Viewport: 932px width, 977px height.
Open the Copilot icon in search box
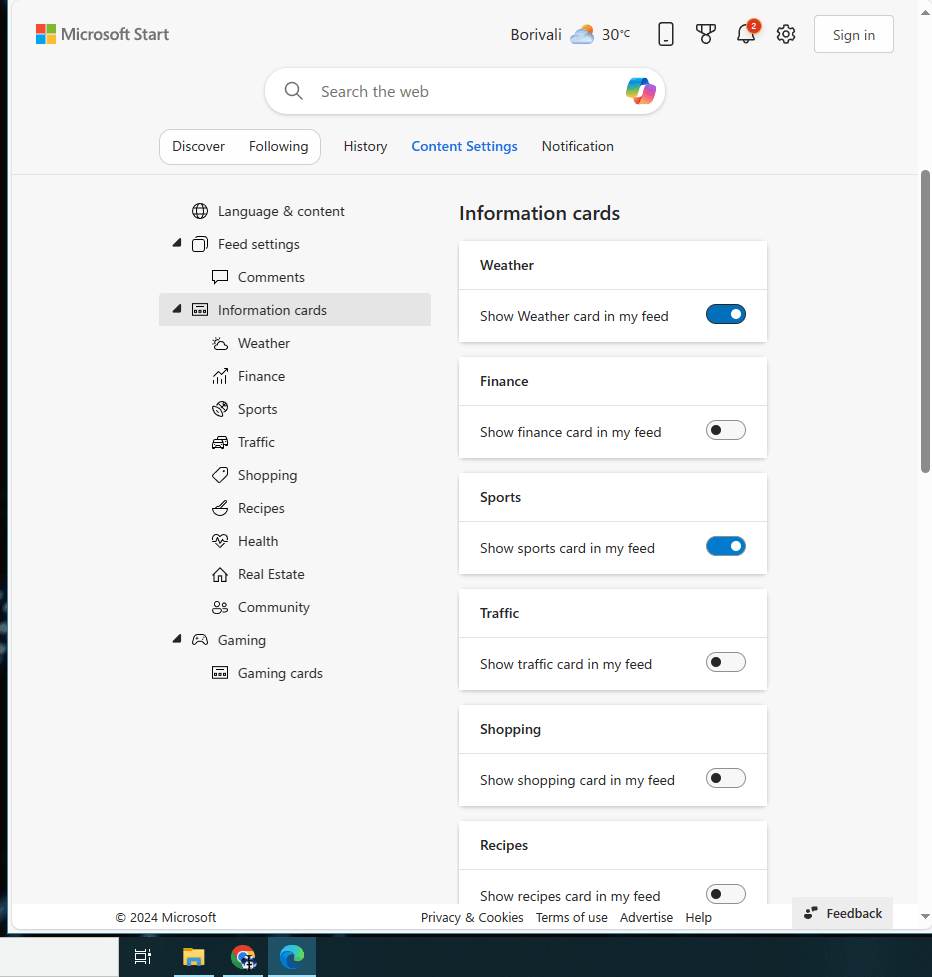point(640,91)
